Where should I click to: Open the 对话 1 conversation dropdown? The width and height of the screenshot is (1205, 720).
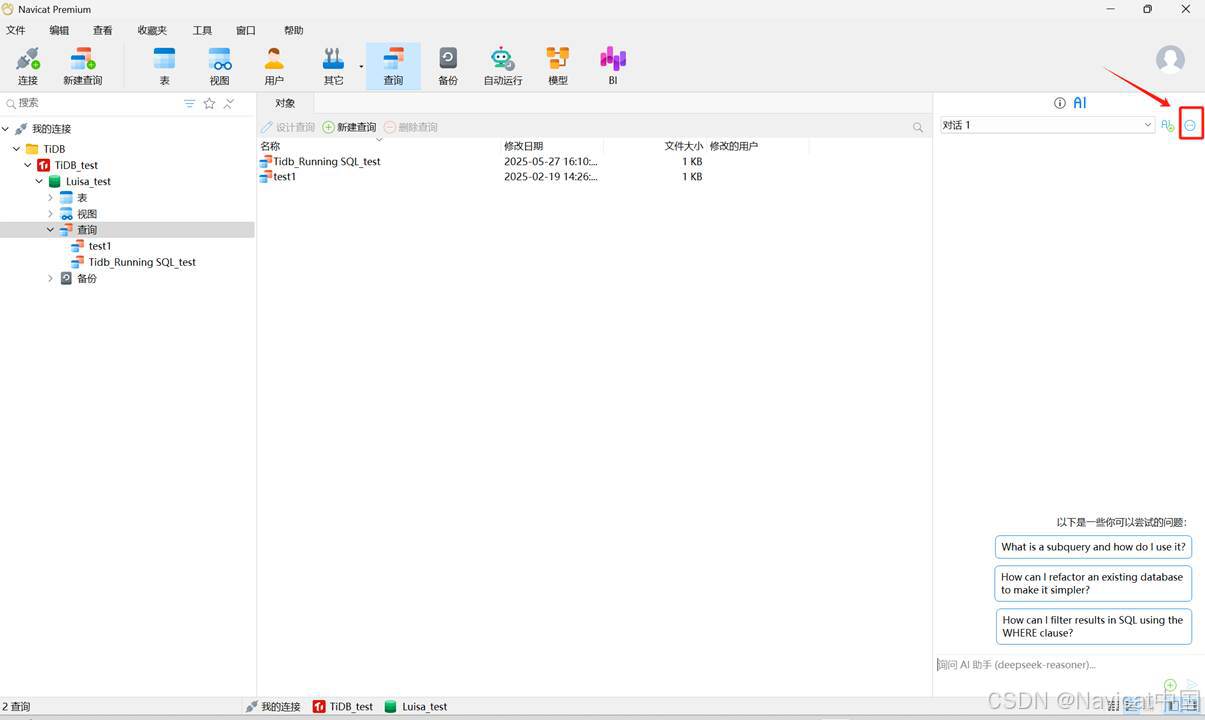[x=1047, y=125]
